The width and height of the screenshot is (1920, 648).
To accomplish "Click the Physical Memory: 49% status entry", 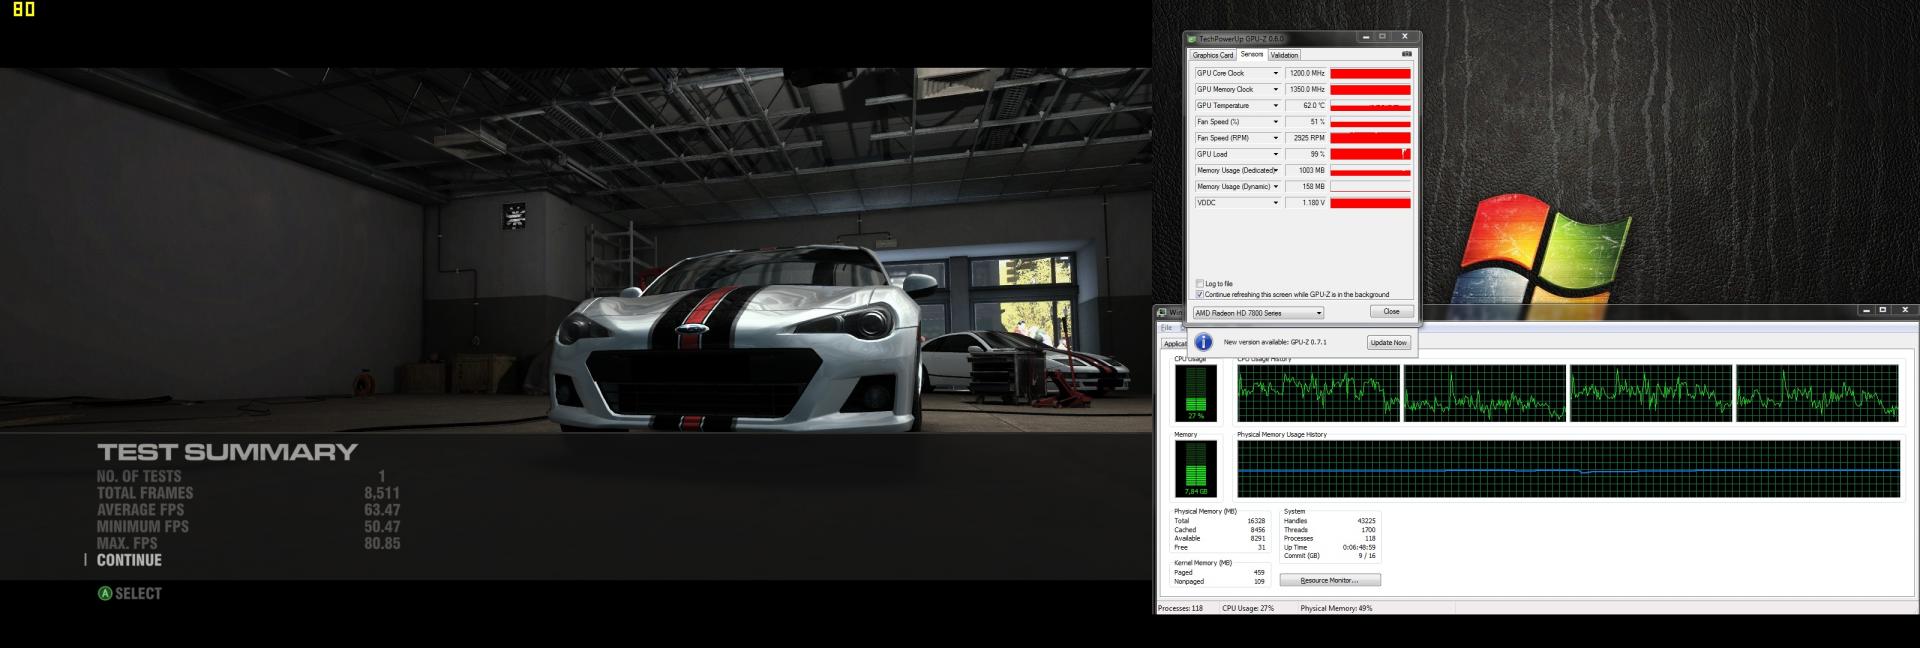I will (1336, 608).
